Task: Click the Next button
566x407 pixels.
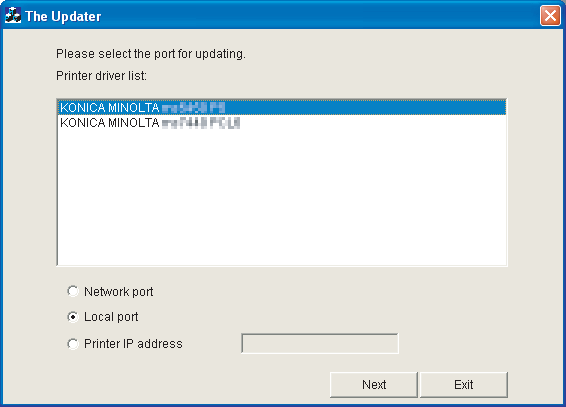Action: (374, 385)
